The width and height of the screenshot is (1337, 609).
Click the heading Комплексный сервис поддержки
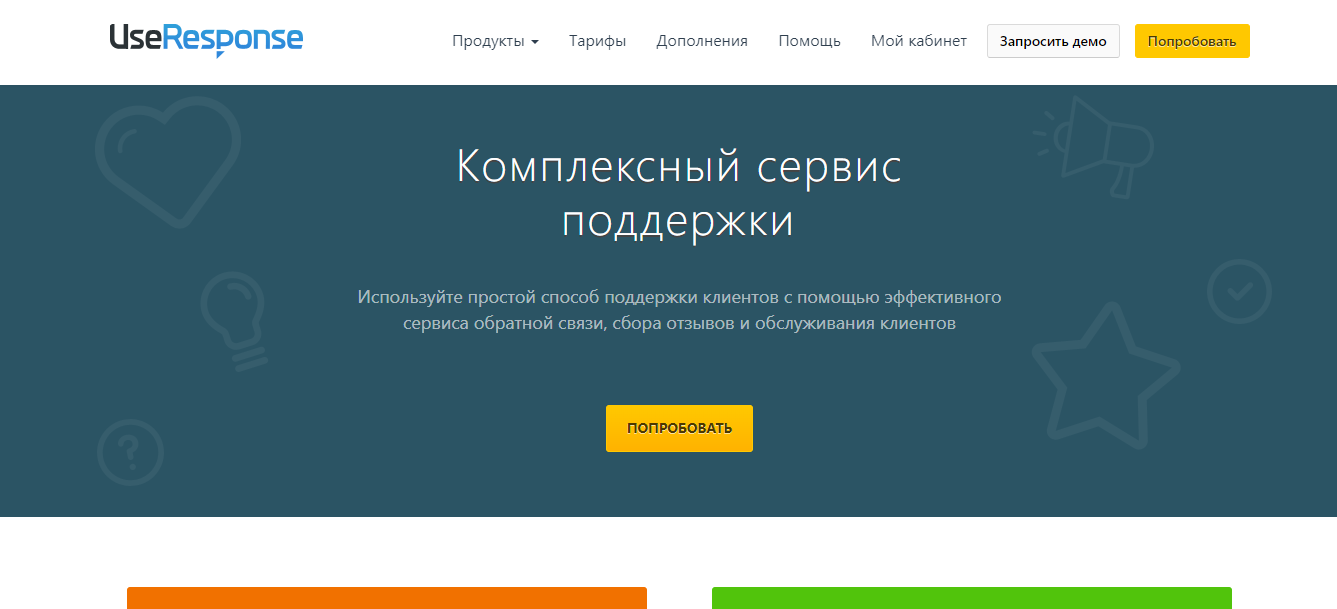(x=679, y=194)
